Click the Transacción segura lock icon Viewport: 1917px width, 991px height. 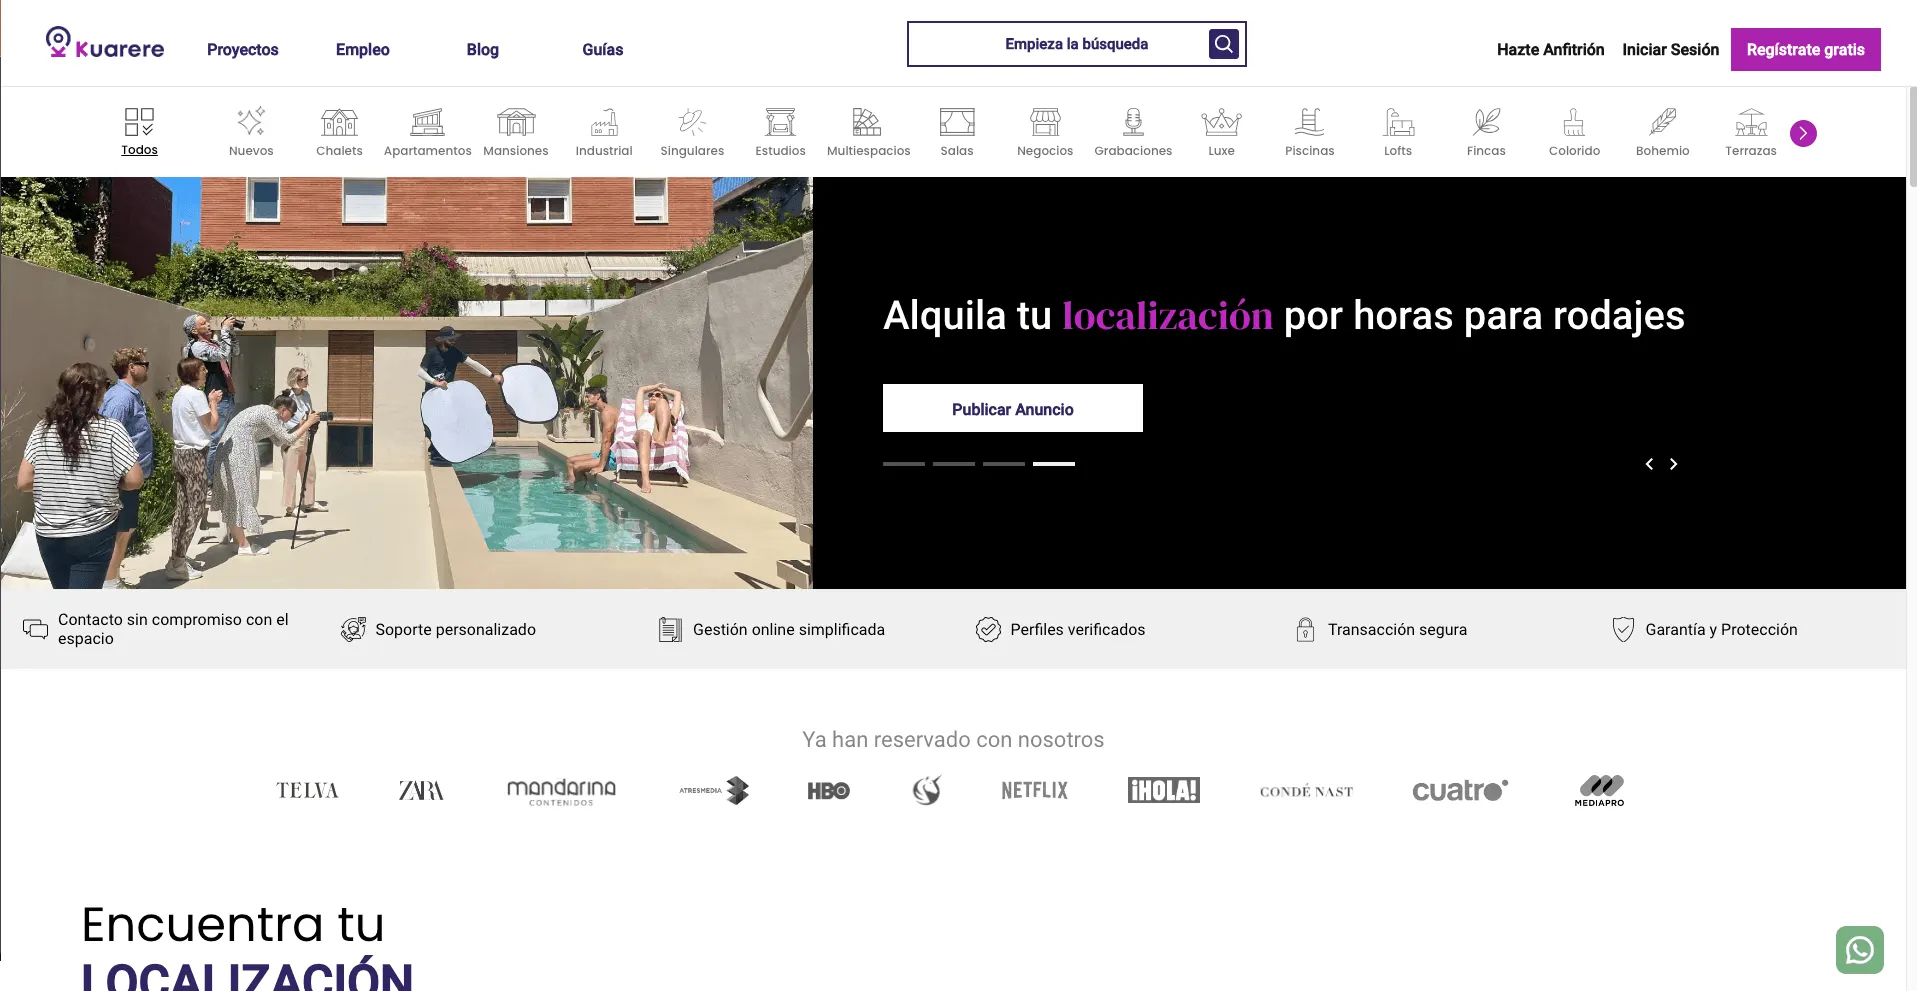pyautogui.click(x=1305, y=629)
